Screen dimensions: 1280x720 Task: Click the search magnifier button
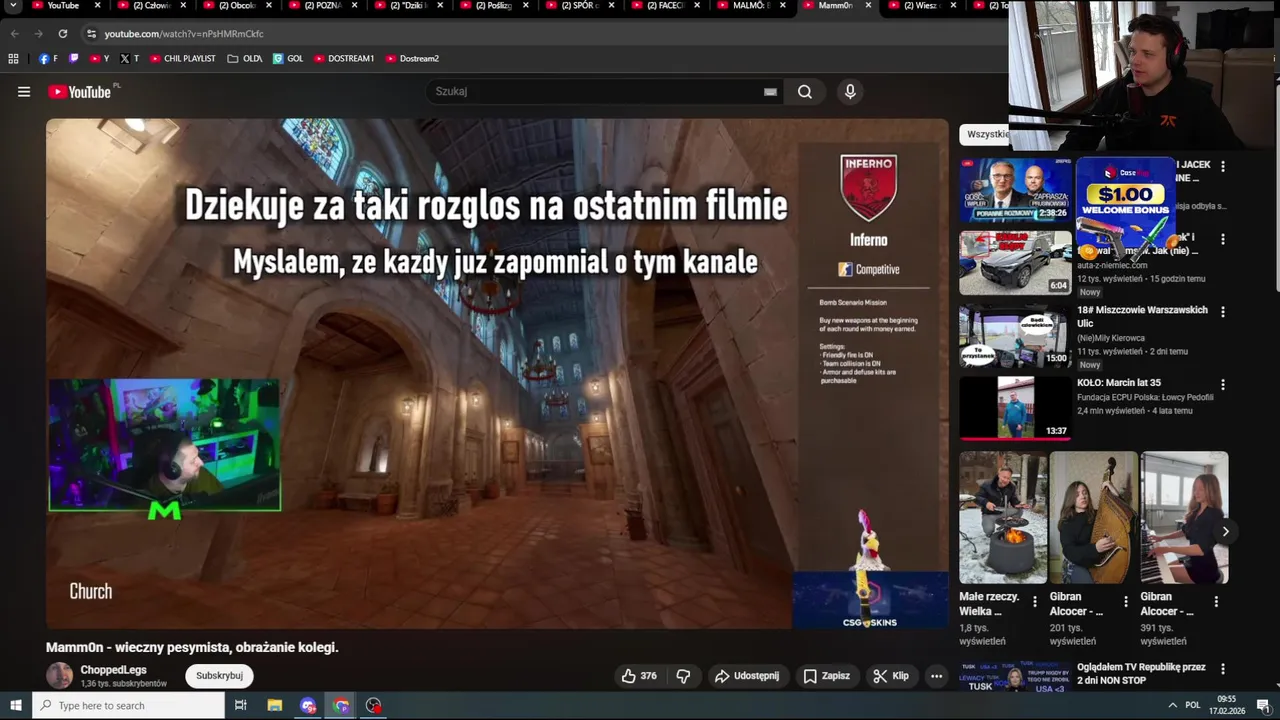805,92
